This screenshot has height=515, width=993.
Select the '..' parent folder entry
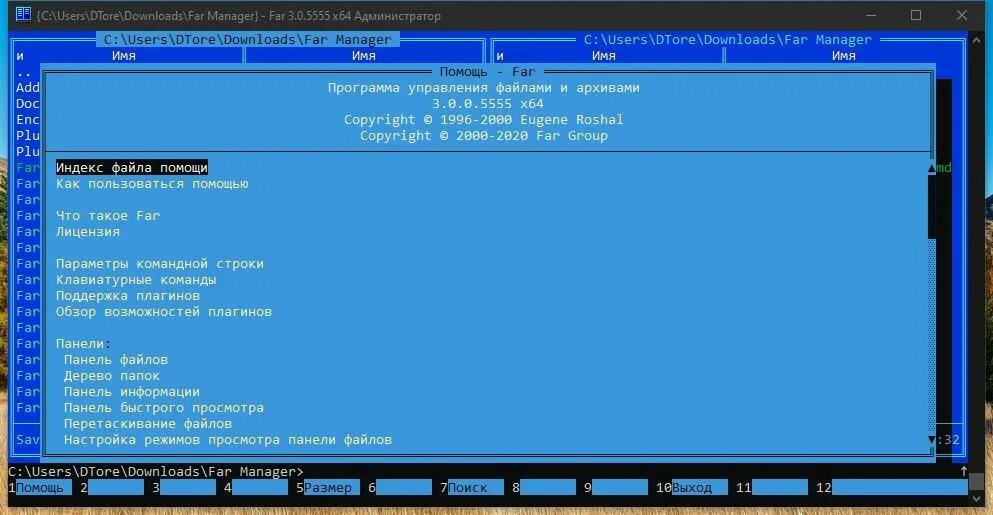pyautogui.click(x=24, y=72)
